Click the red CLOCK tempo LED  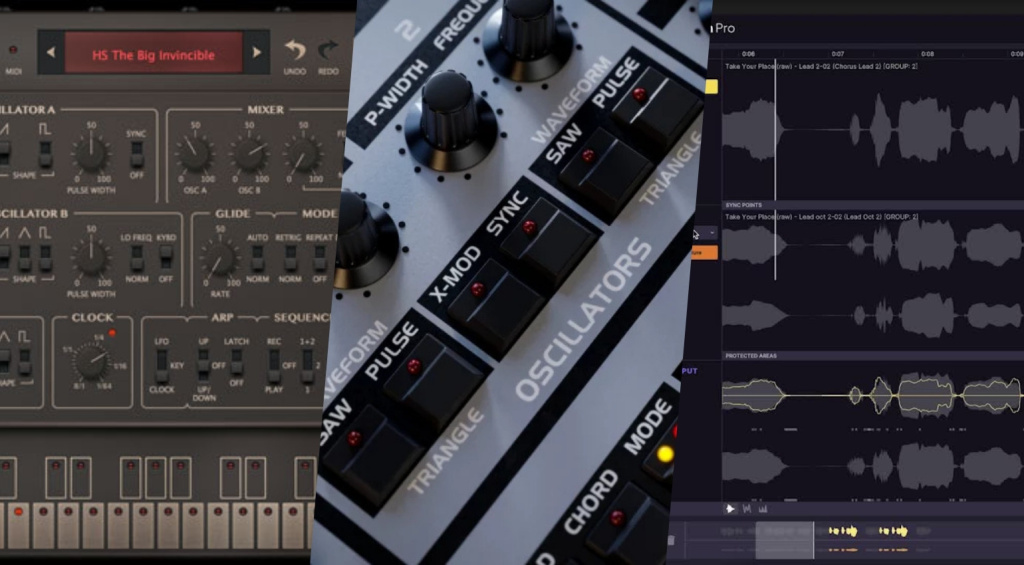click(112, 333)
